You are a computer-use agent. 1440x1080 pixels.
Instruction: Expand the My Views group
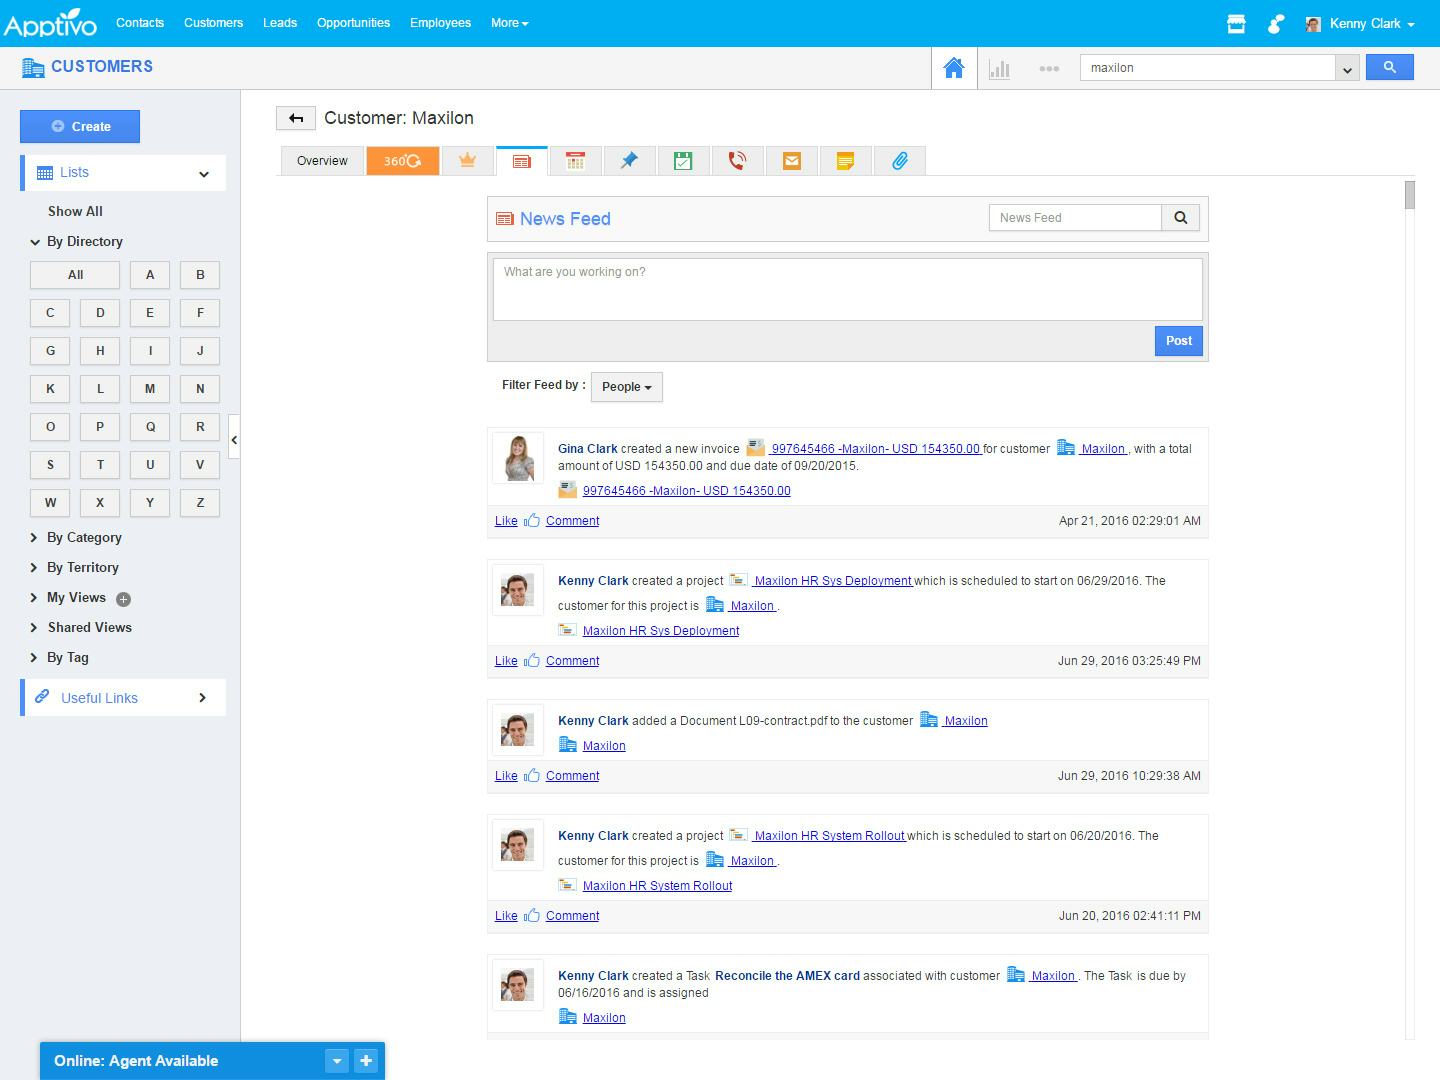[x=34, y=598]
